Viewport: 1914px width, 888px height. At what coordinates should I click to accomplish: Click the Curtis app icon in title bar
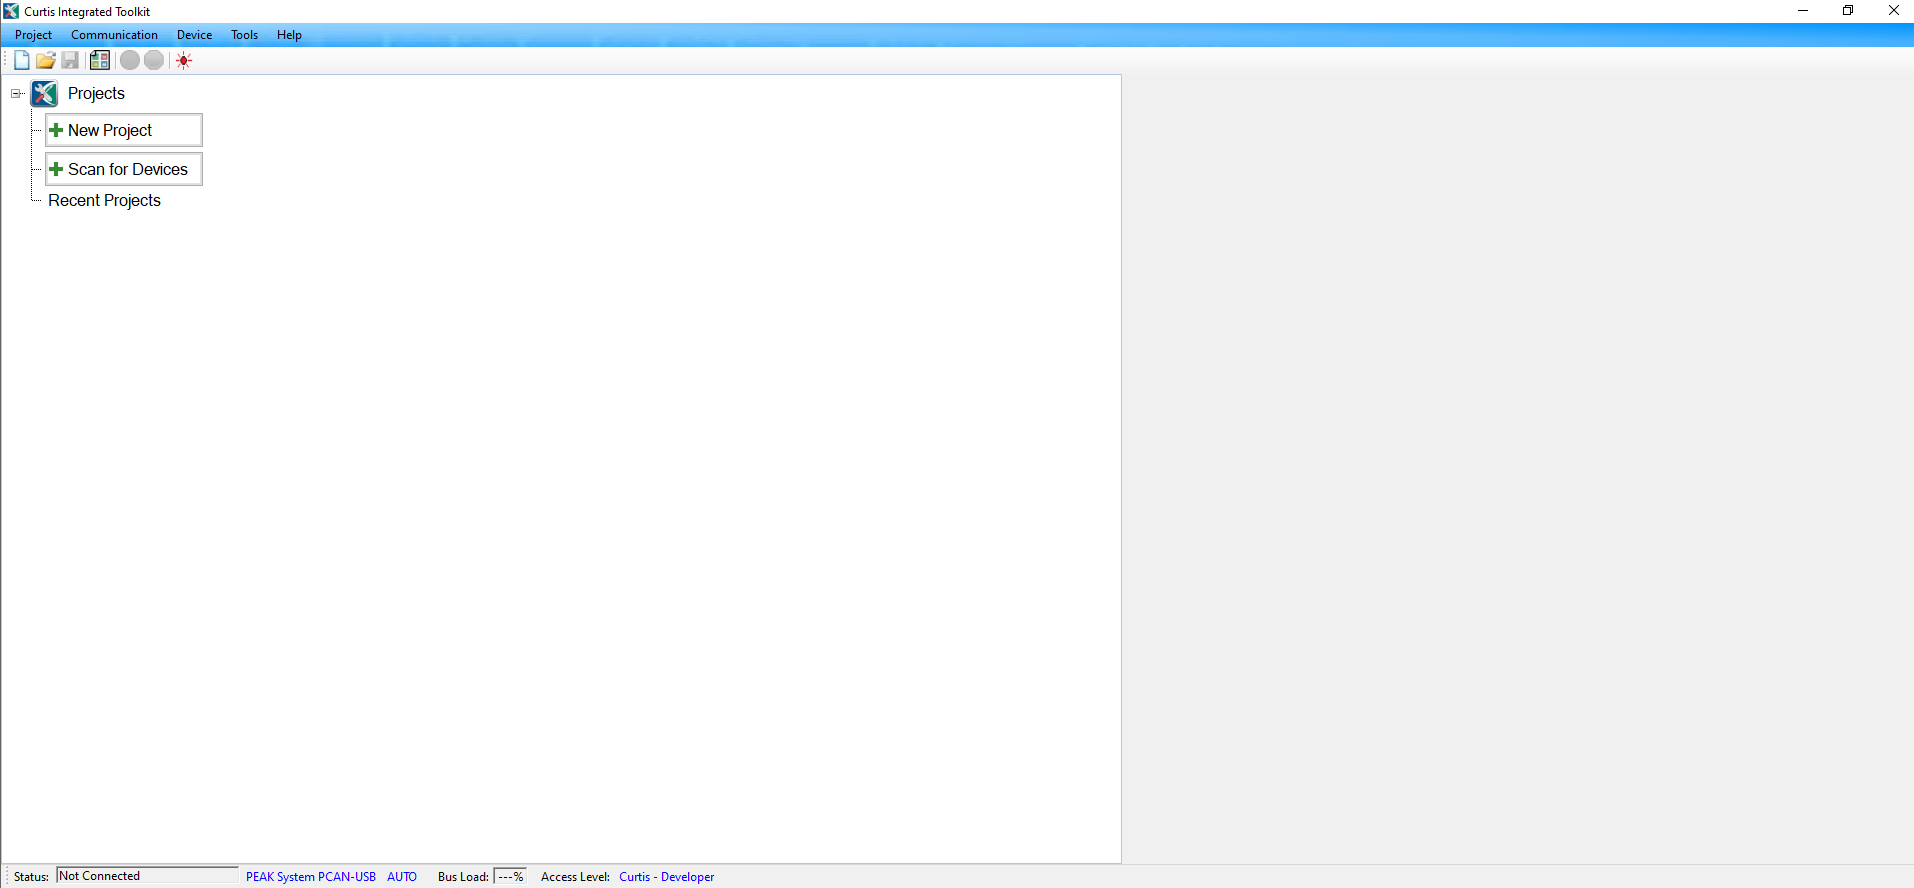(x=11, y=11)
